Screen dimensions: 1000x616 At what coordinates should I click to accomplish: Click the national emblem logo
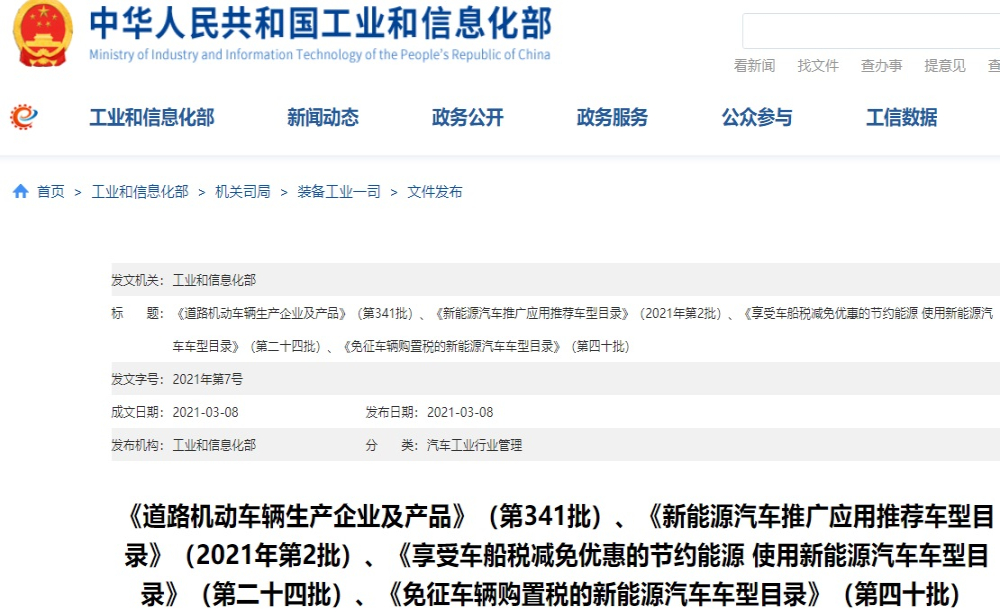[43, 33]
